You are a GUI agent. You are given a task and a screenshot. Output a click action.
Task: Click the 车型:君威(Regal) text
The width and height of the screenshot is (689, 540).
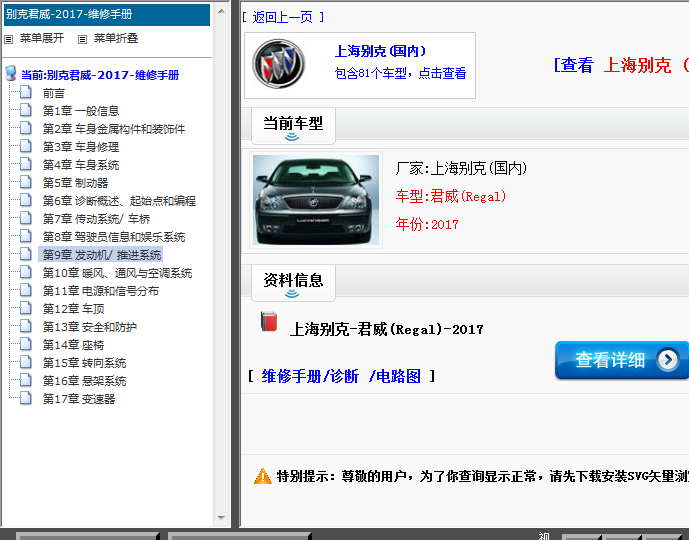pyautogui.click(x=451, y=196)
